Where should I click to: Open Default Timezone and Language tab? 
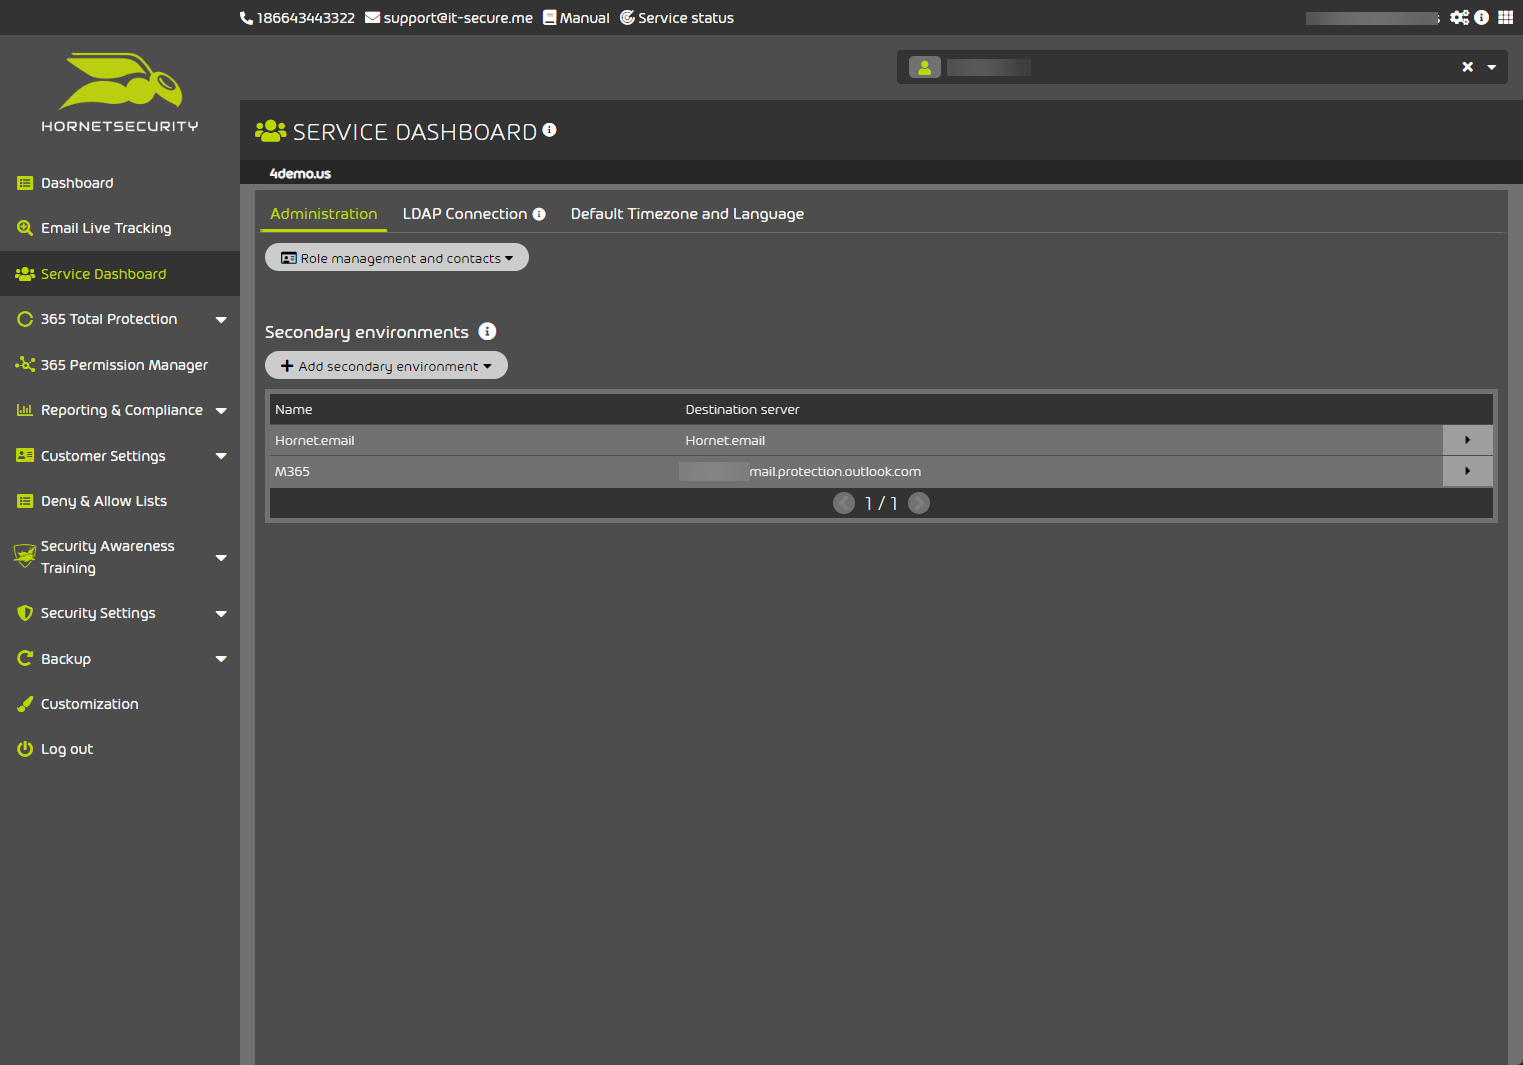tap(687, 214)
